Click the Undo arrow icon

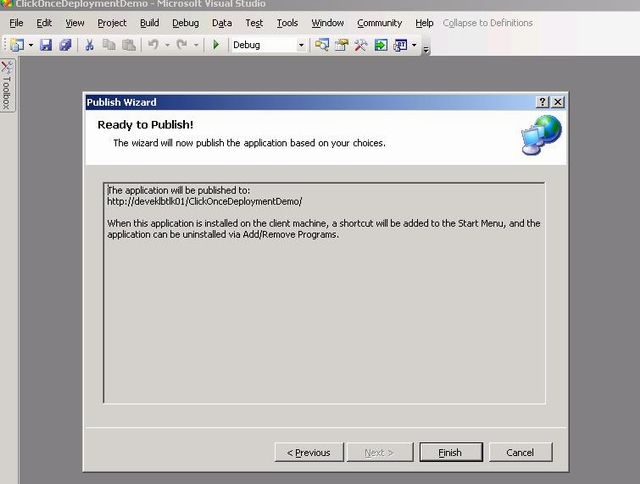tap(153, 45)
